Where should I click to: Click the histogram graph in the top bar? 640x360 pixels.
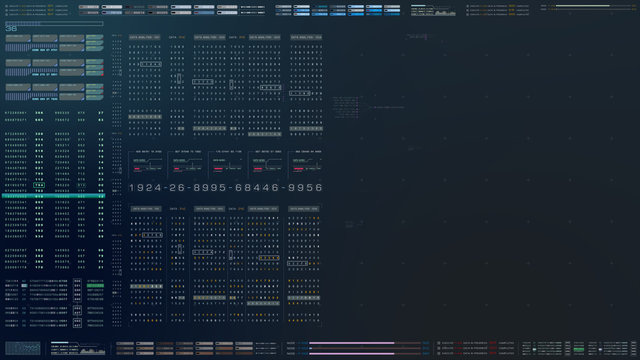click(445, 13)
